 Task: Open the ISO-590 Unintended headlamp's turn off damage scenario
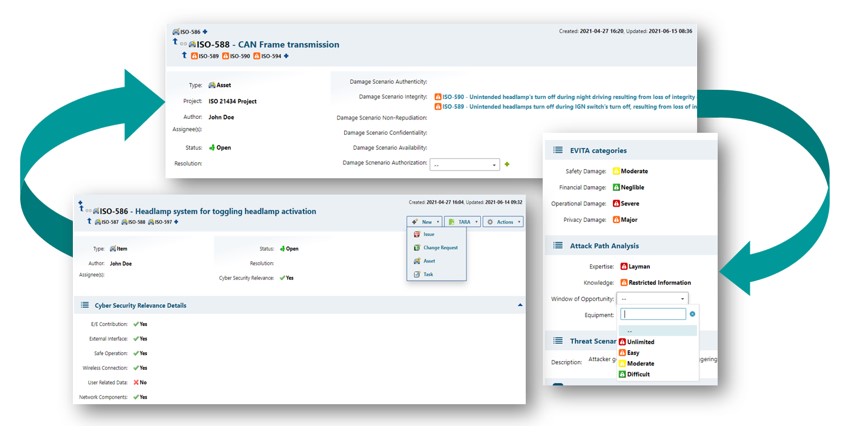tap(565, 97)
